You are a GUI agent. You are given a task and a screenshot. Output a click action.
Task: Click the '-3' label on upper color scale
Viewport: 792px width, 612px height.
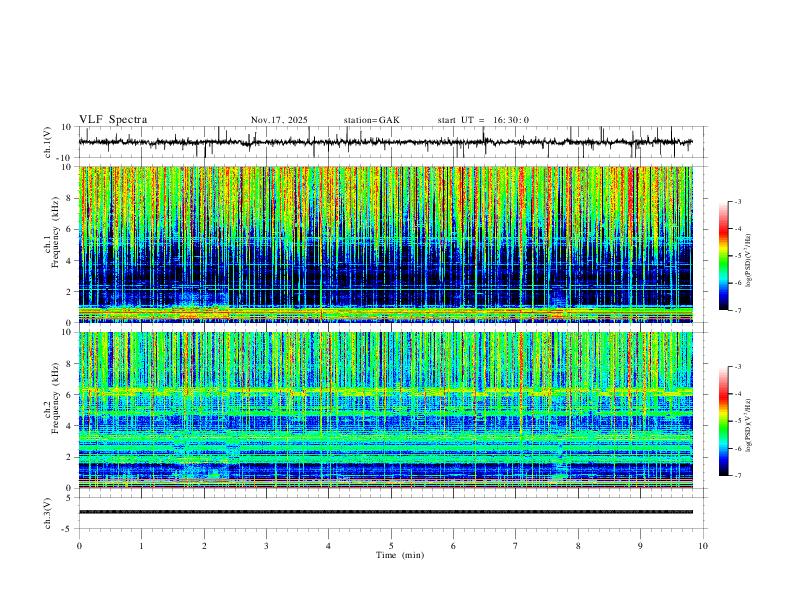pos(738,201)
